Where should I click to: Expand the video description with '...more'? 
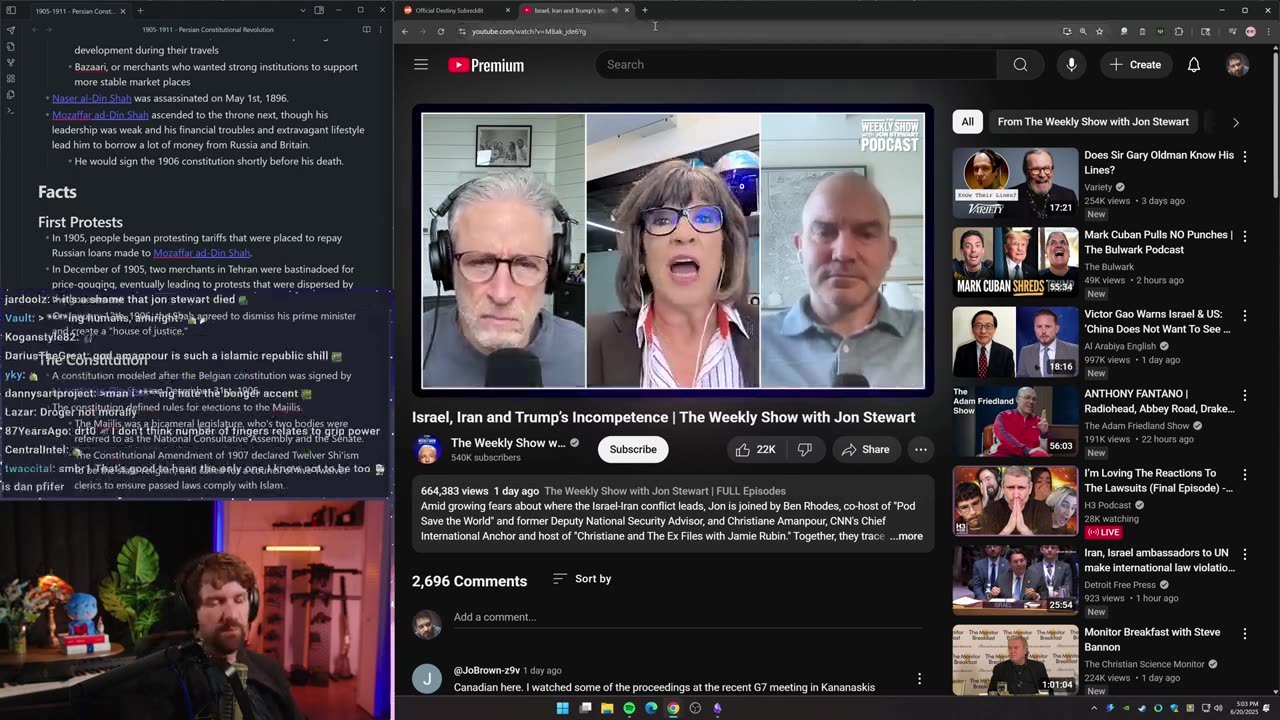point(906,537)
